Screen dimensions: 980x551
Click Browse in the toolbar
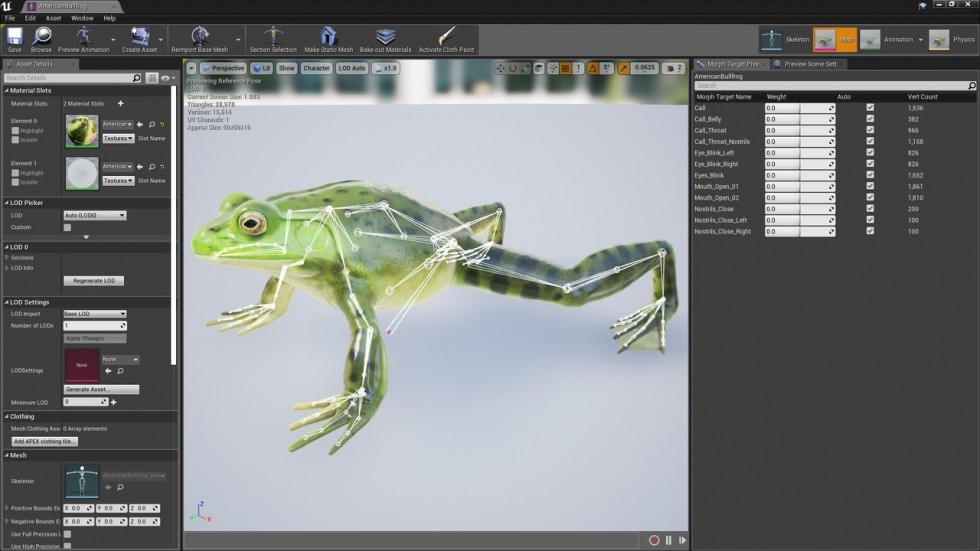pyautogui.click(x=41, y=39)
